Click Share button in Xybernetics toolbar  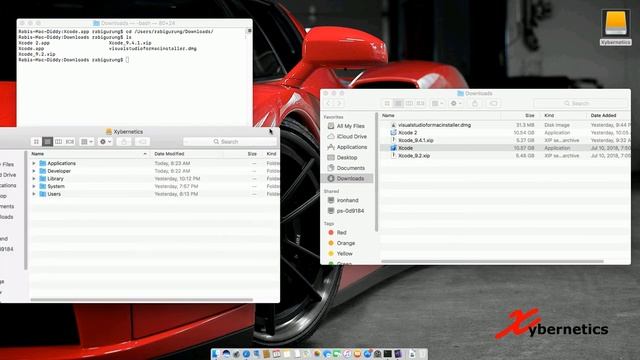click(124, 142)
